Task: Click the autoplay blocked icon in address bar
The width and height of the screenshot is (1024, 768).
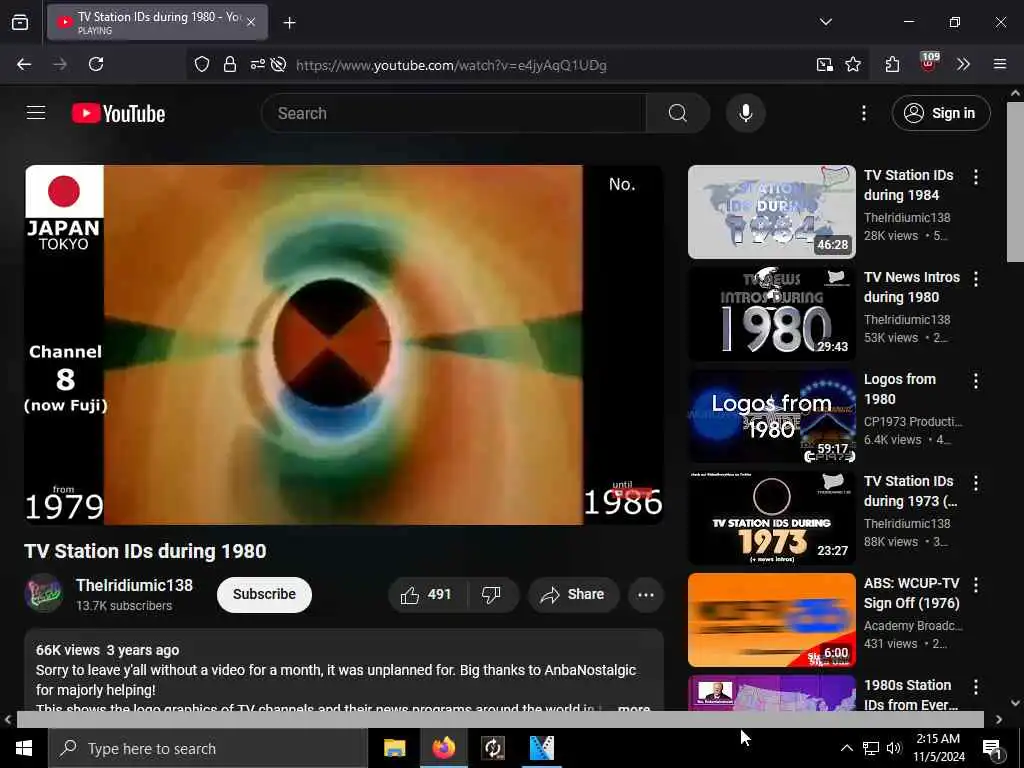Action: pos(279,64)
